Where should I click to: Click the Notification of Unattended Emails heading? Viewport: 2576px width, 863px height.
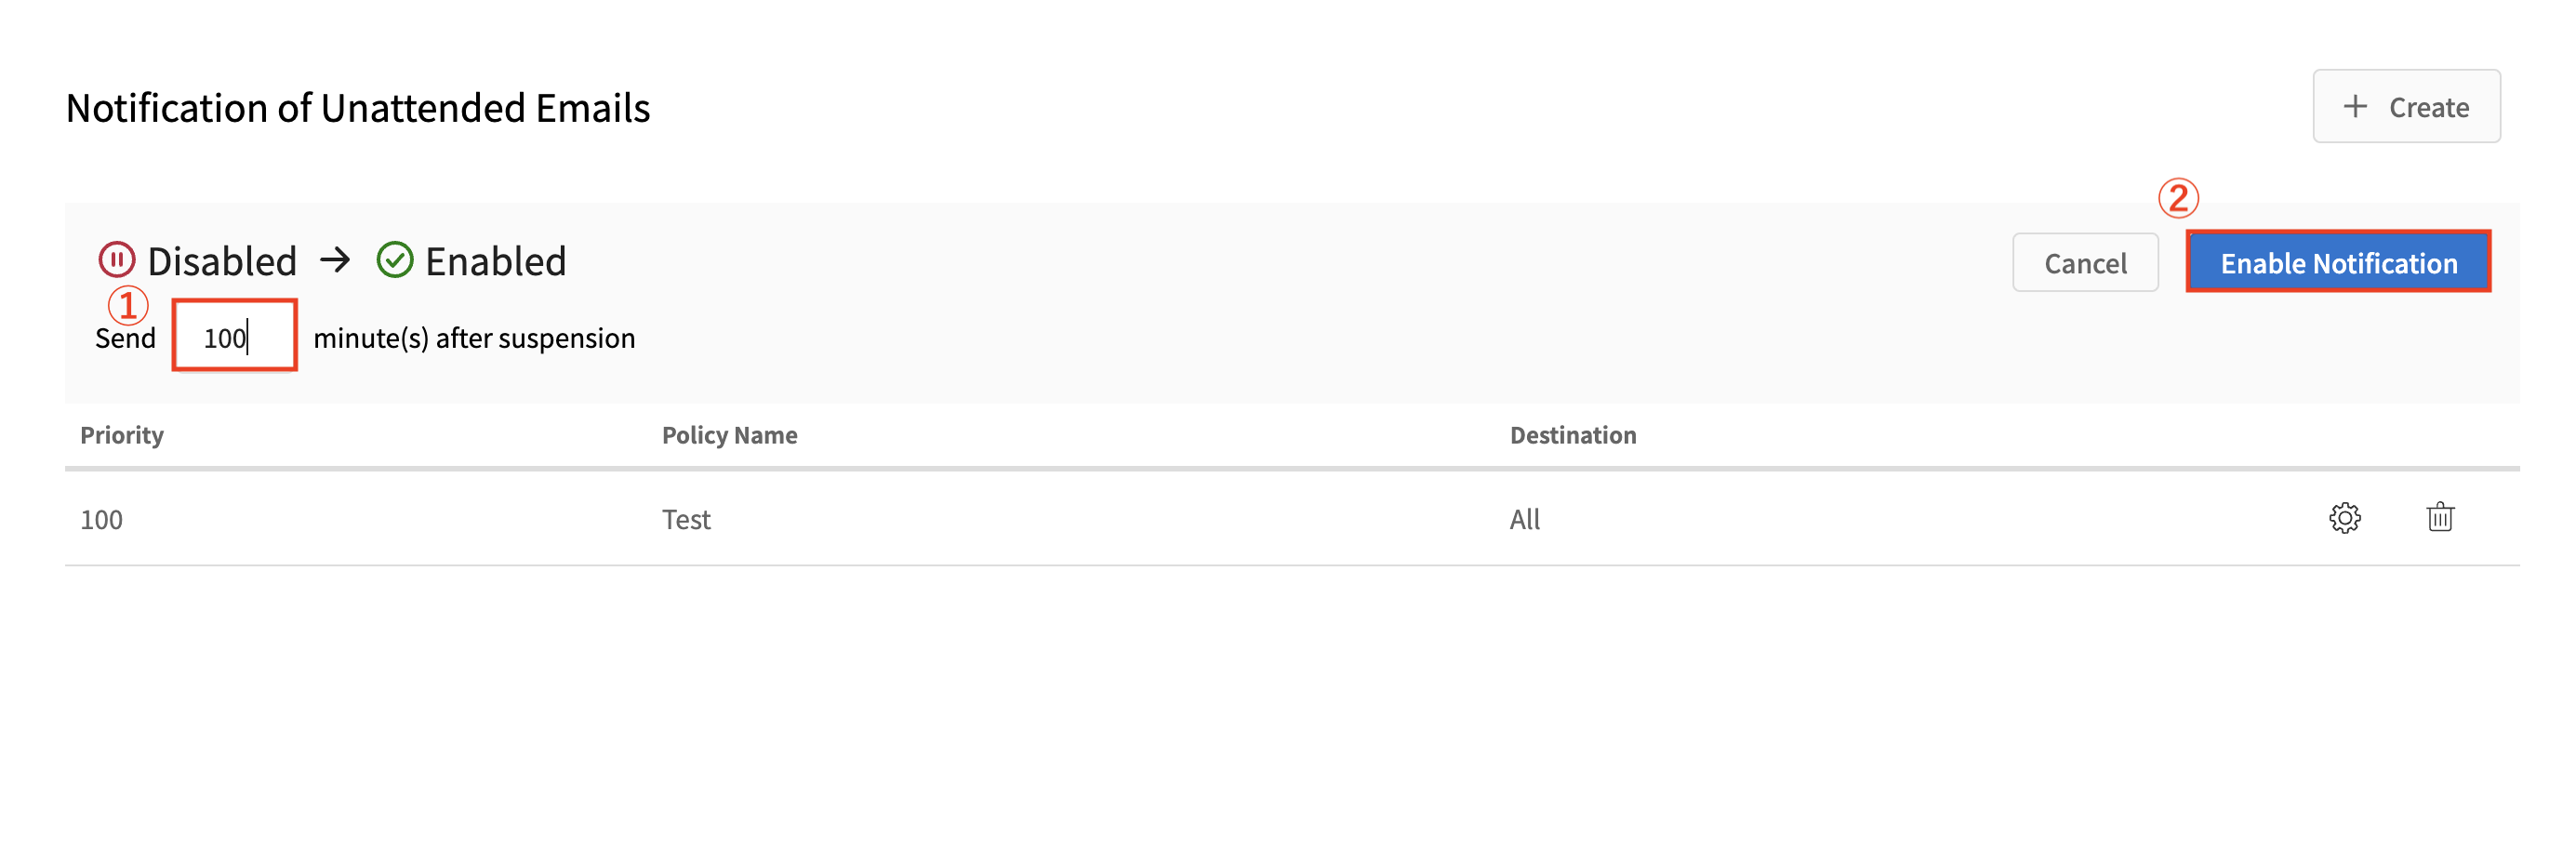coord(358,108)
